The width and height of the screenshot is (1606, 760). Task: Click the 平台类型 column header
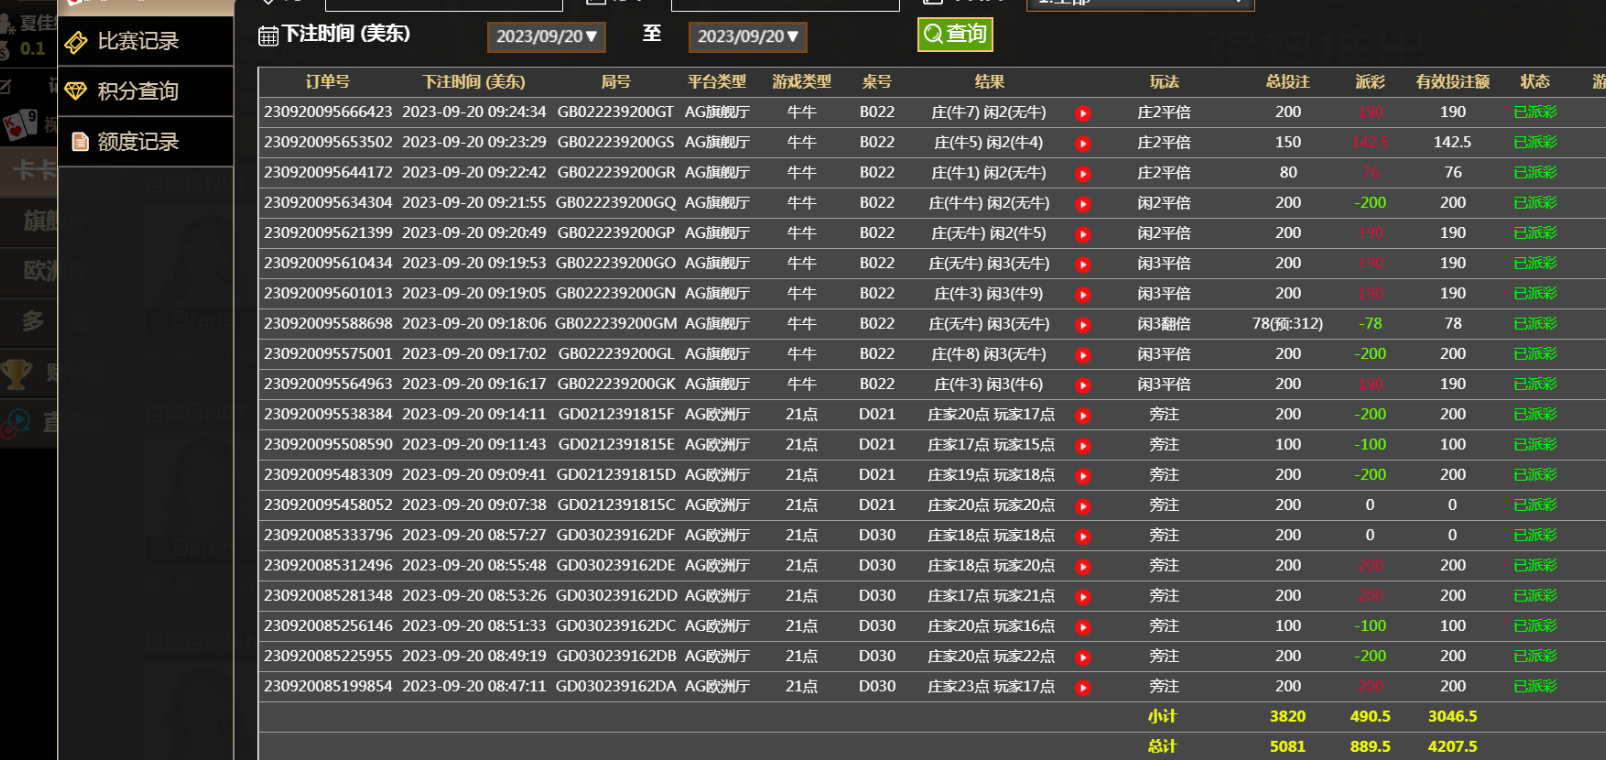pyautogui.click(x=717, y=82)
